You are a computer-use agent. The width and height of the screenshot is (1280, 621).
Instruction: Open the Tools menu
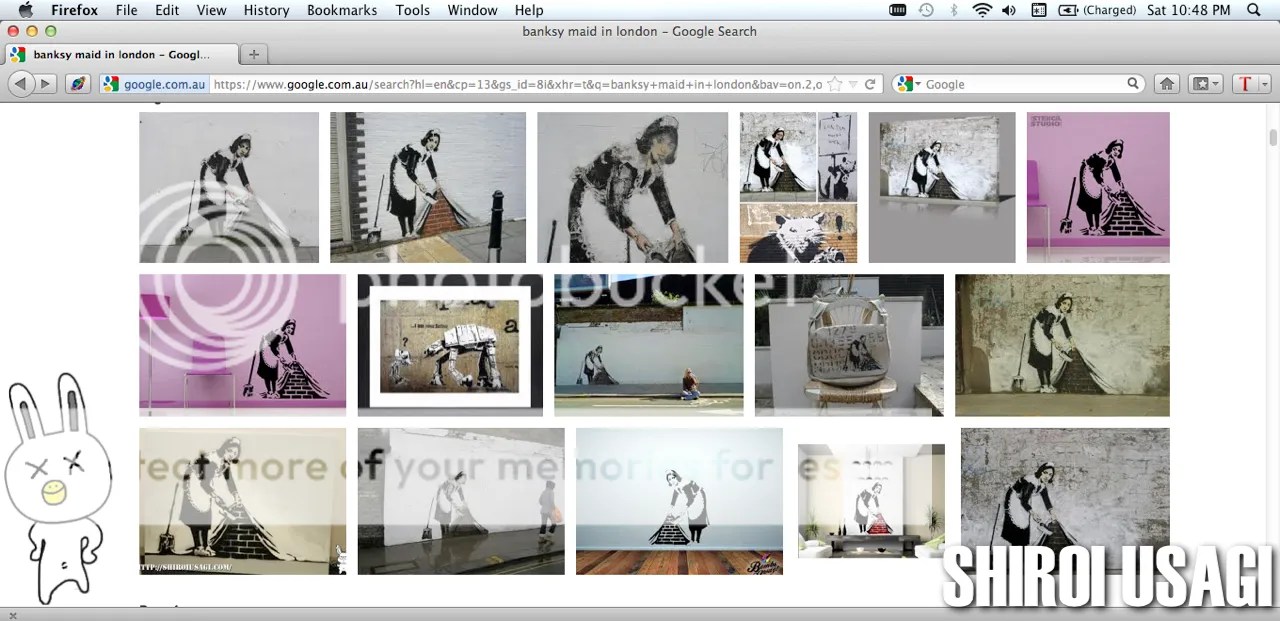pyautogui.click(x=412, y=10)
